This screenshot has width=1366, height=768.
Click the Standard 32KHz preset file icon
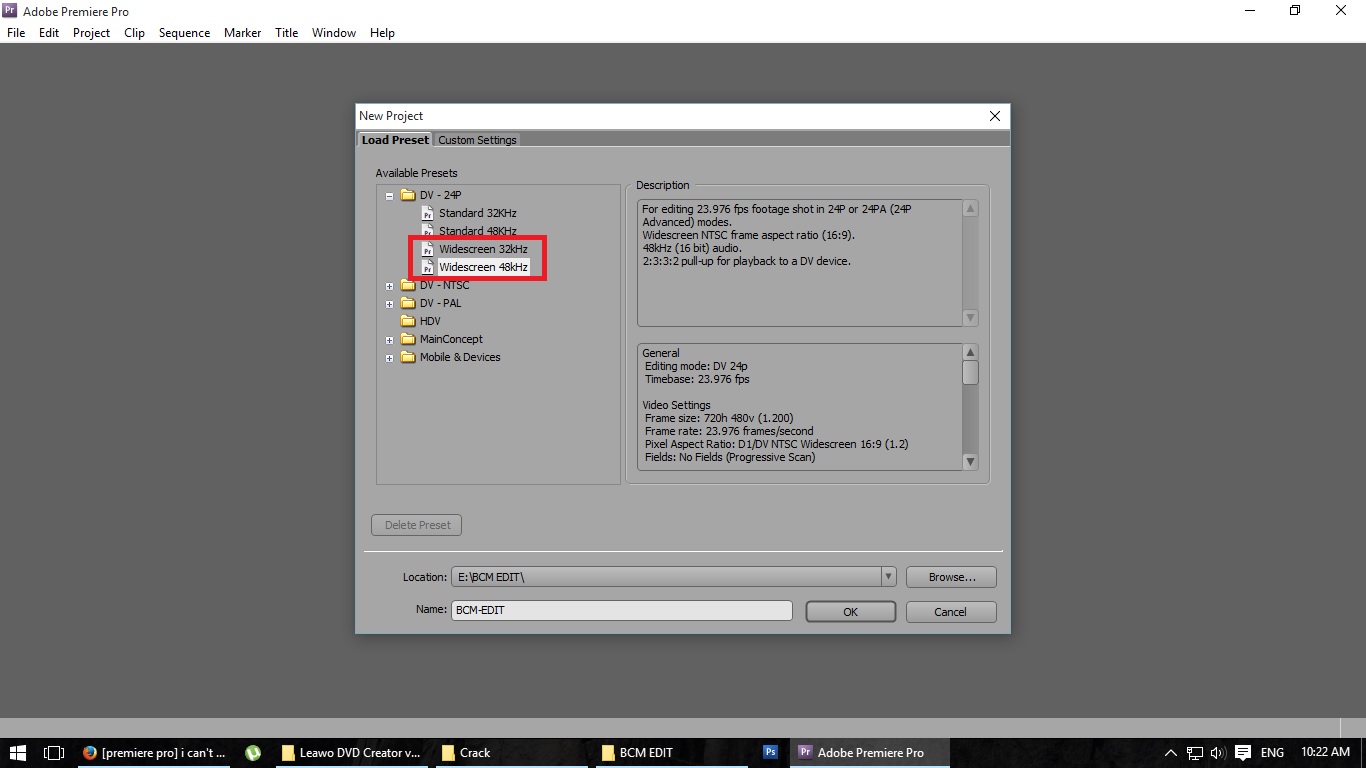[427, 213]
